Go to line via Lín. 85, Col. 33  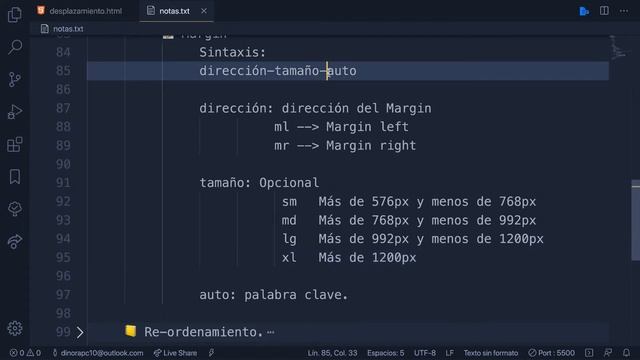click(x=332, y=353)
